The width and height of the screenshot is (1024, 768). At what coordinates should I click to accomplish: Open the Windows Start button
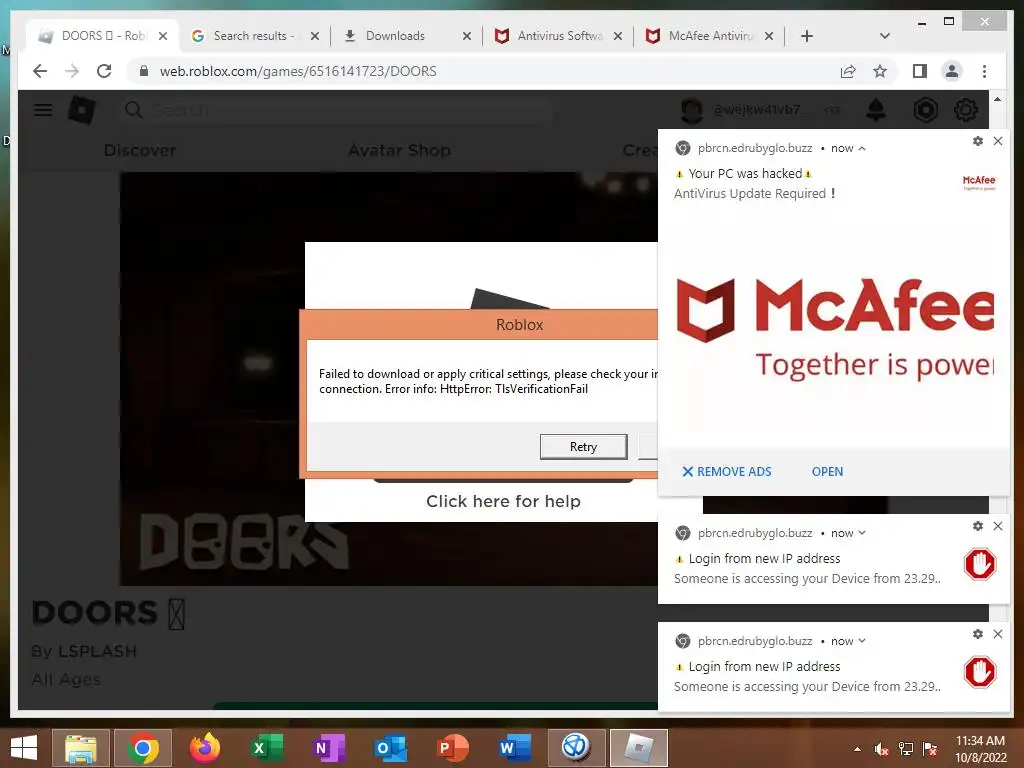point(24,748)
